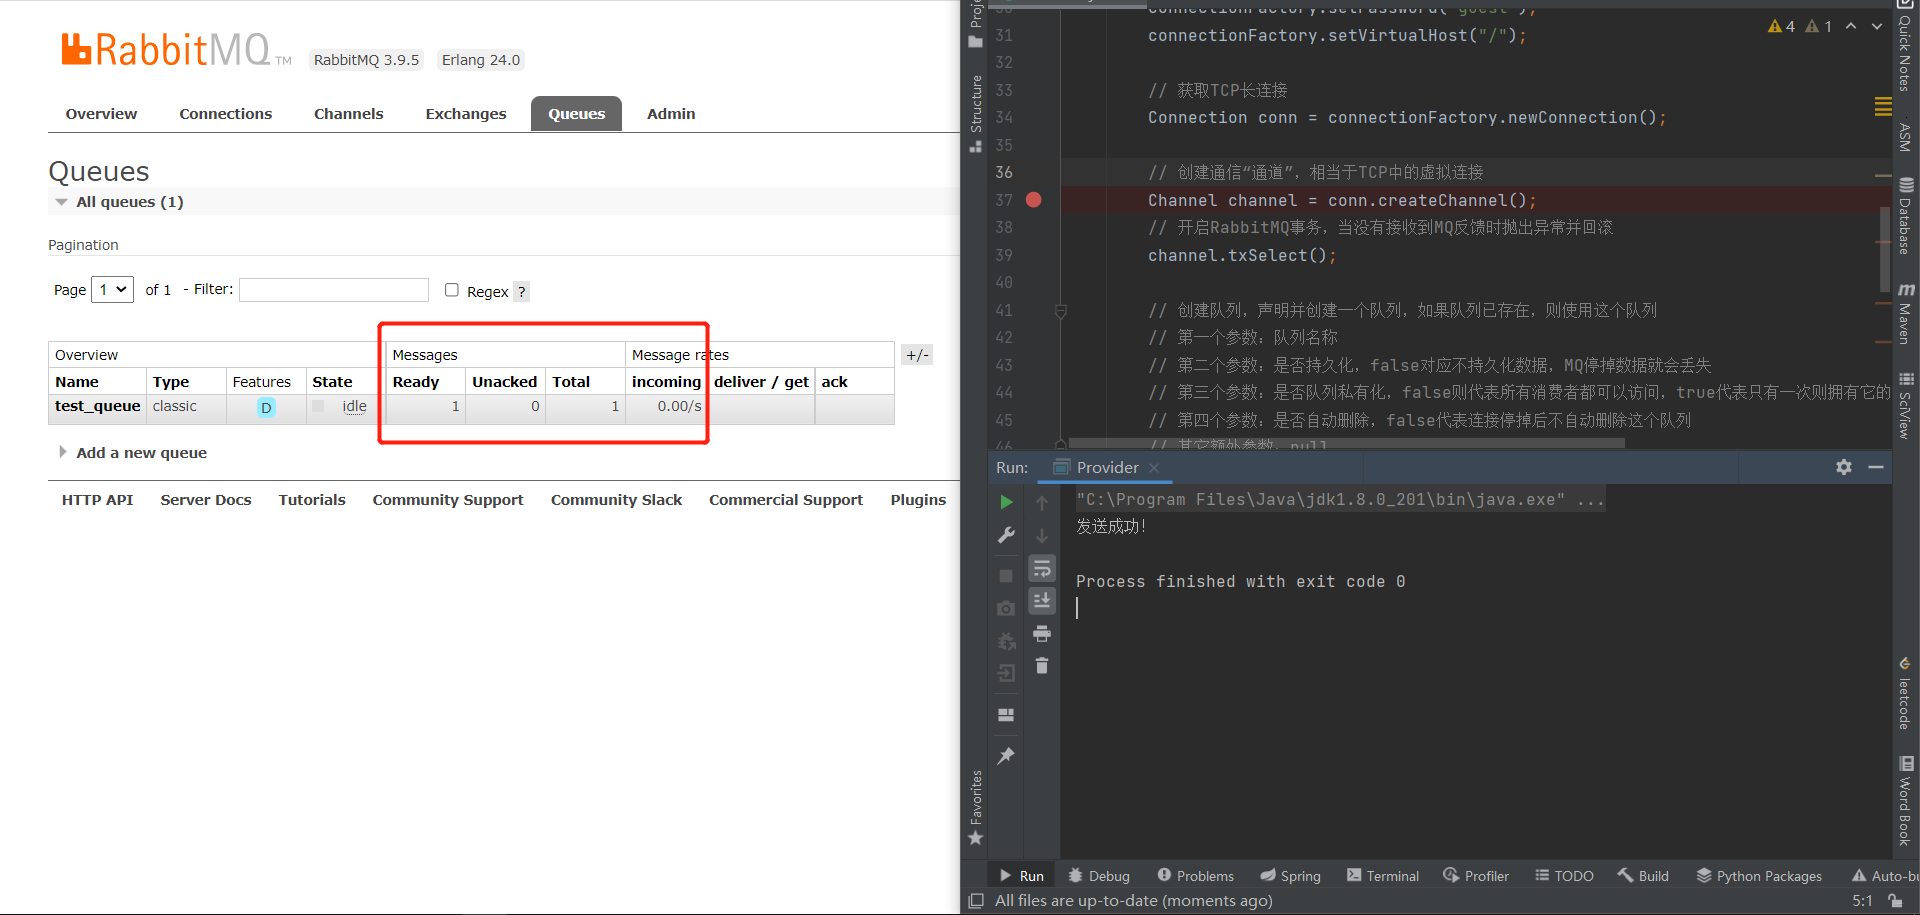Open run configuration wrench settings
This screenshot has width=1920, height=915.
point(1007,535)
